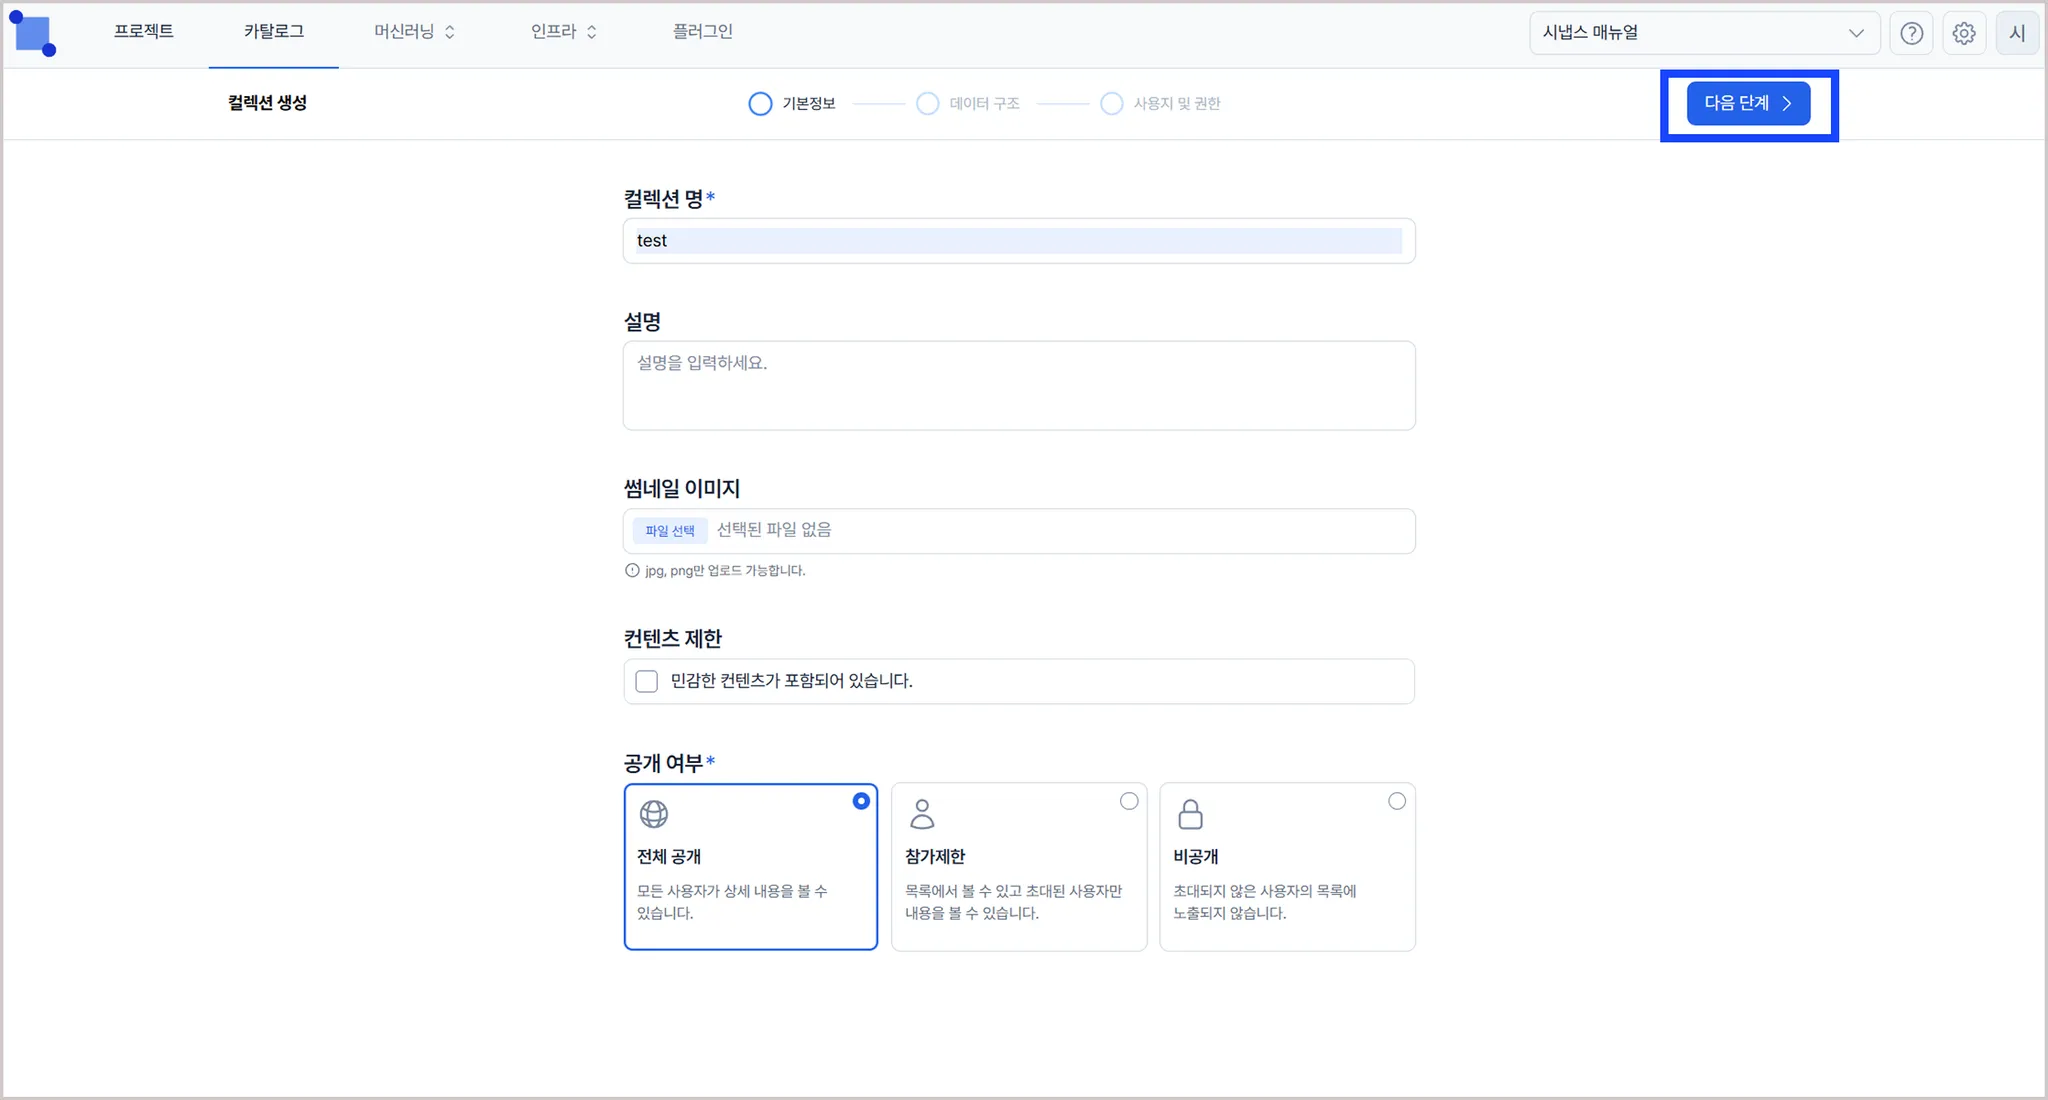Open the 플러그인 tab
The height and width of the screenshot is (1100, 2048).
point(702,32)
